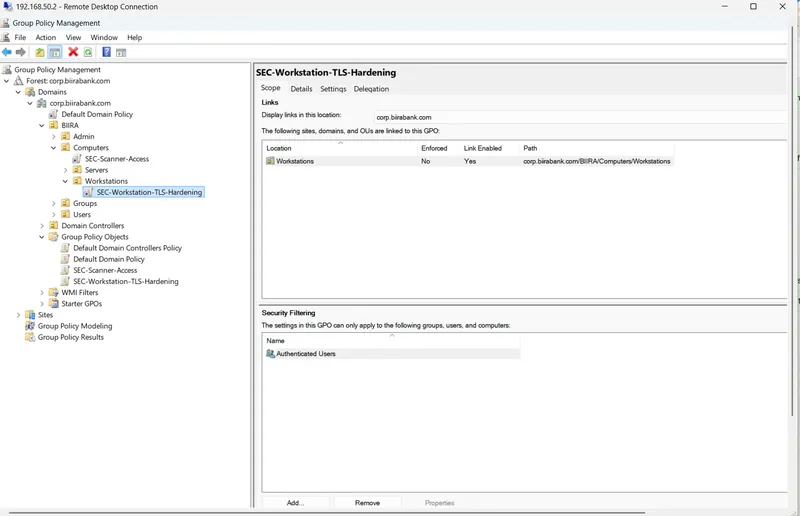800x516 pixels.
Task: Click the Group Policy Management window icon
Action: click(6, 23)
